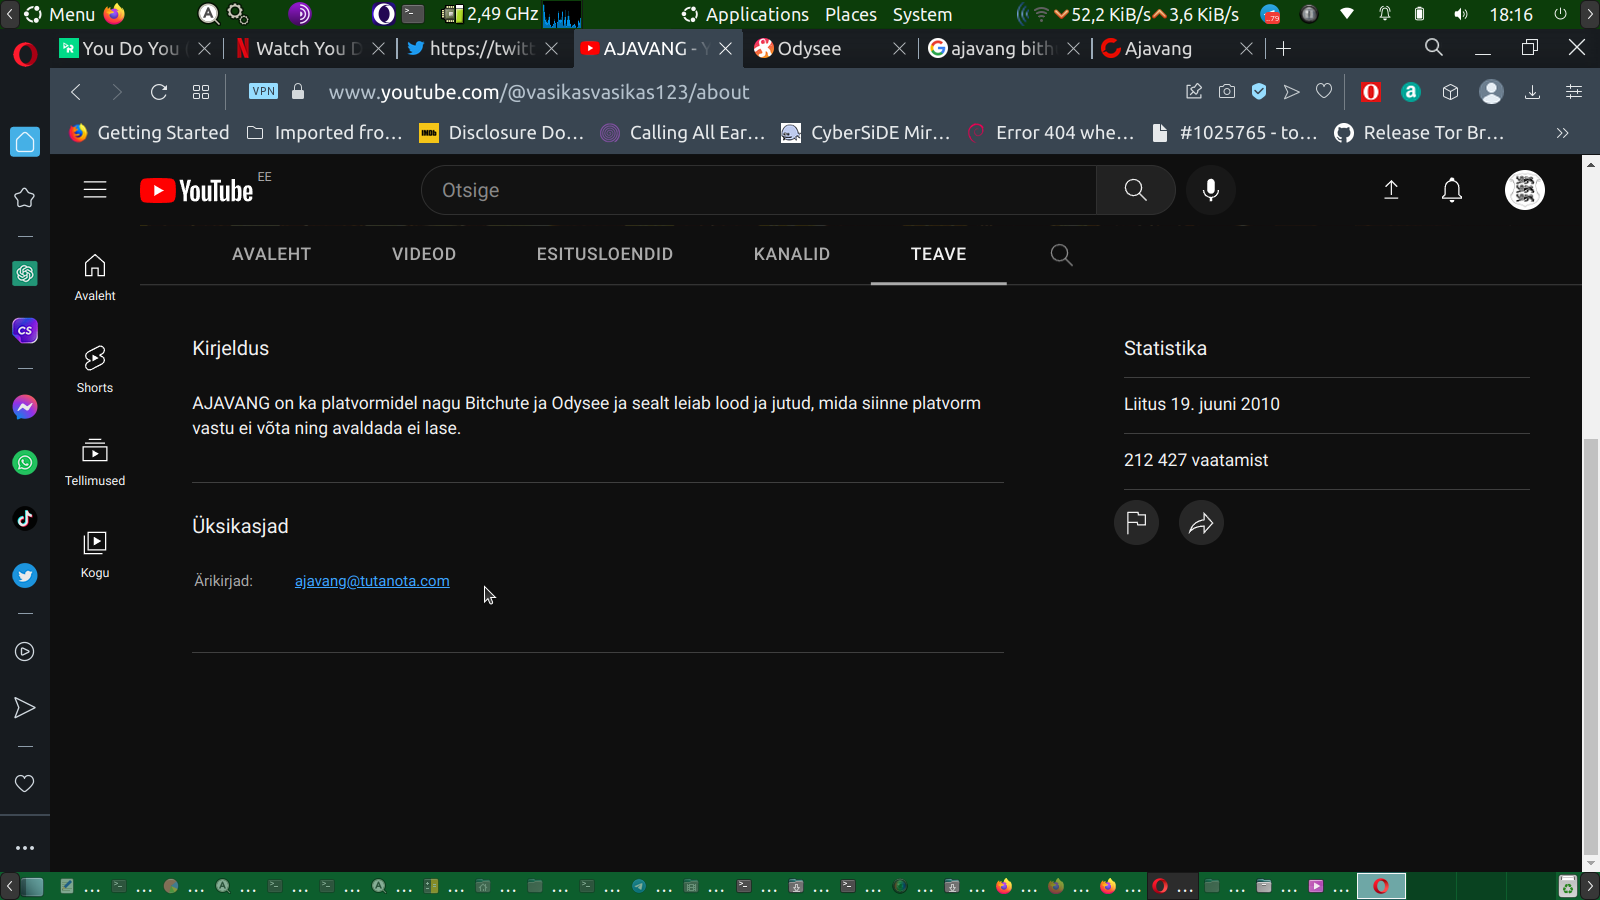
Task: Open the Speed Dial grid icon
Action: (201, 92)
